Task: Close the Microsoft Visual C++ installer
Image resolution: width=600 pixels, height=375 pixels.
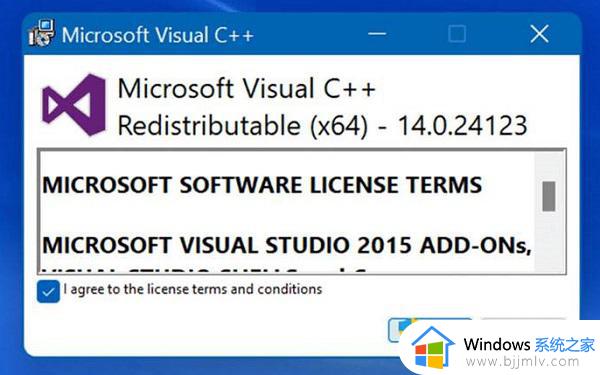Action: coord(540,34)
